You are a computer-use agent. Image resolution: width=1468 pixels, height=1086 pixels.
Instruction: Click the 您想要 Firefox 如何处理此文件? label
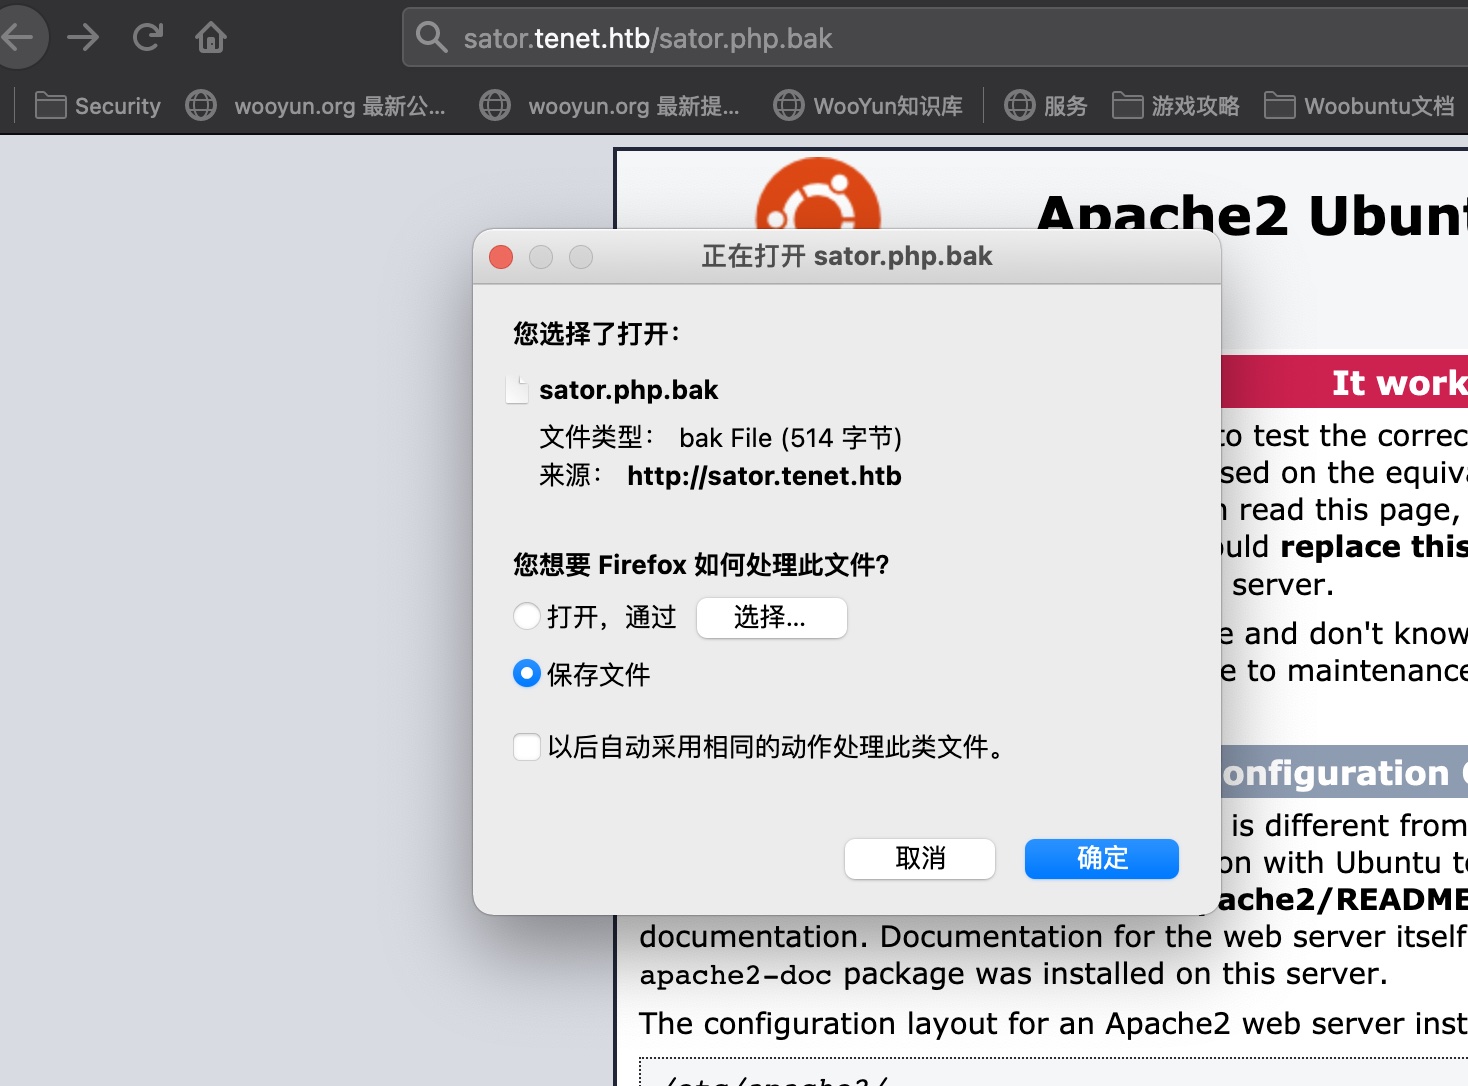point(701,565)
